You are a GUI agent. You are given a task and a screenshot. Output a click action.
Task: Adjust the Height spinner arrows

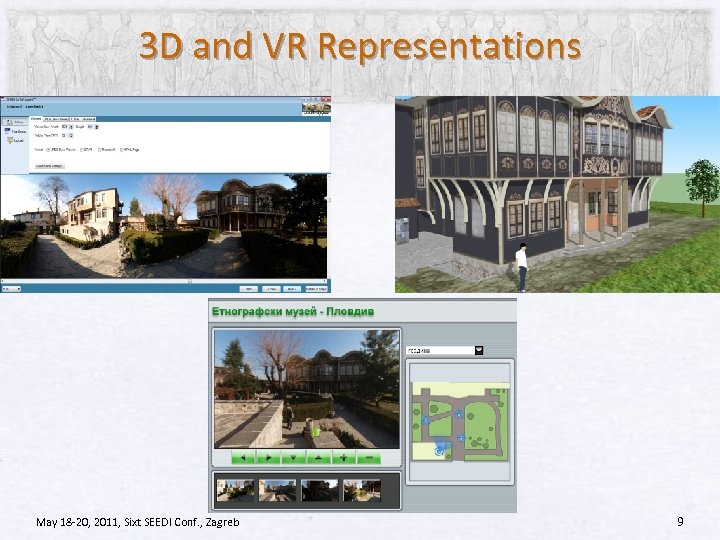click(x=96, y=127)
